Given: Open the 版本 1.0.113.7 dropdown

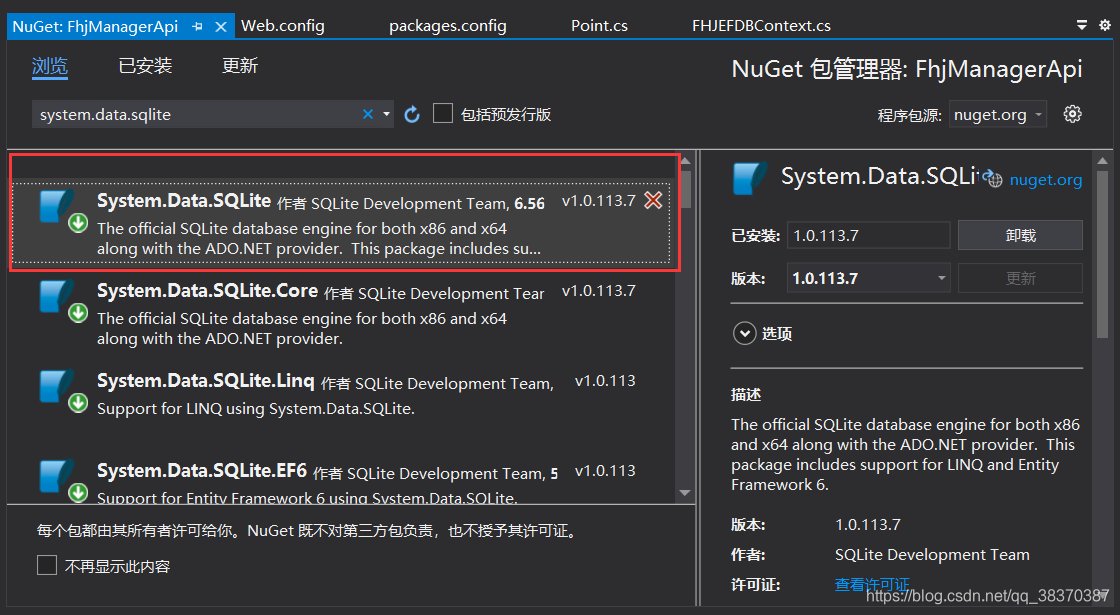Looking at the screenshot, I should pyautogui.click(x=938, y=277).
